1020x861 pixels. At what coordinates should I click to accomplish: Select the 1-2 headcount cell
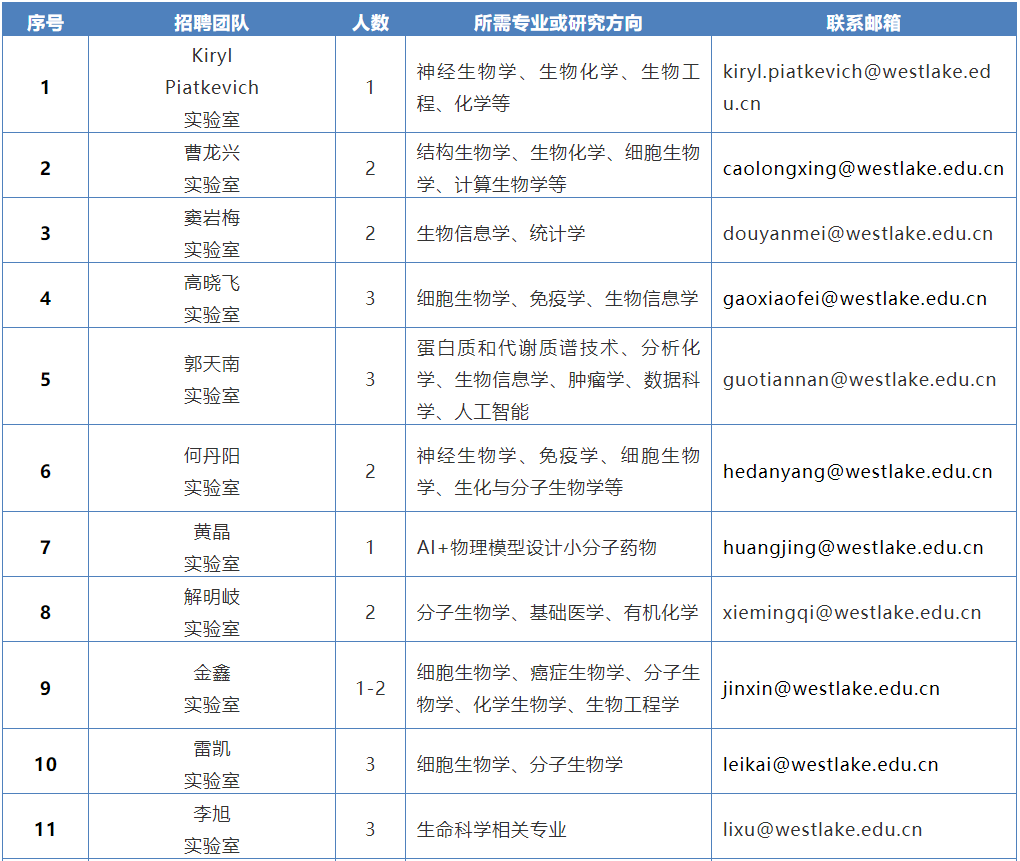click(x=370, y=685)
